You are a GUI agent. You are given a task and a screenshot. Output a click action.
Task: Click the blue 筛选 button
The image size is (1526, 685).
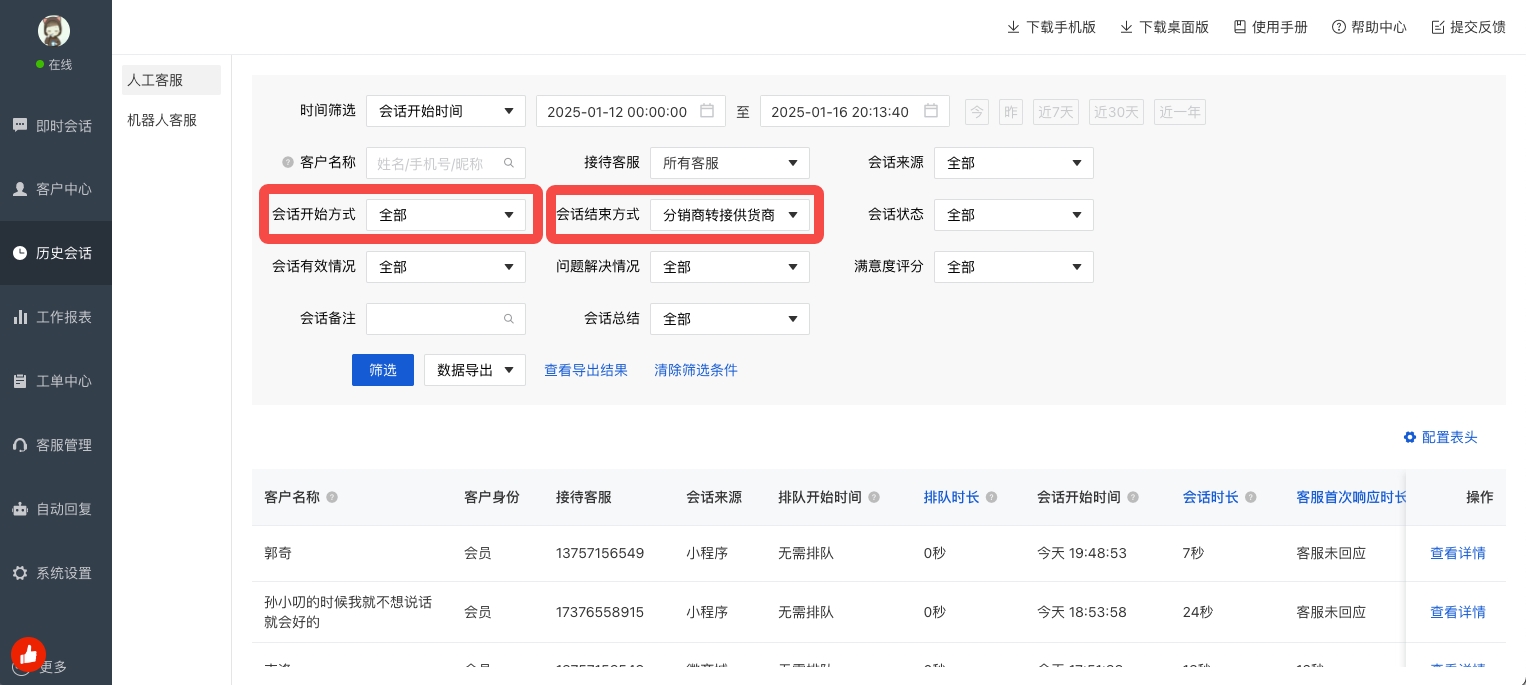383,370
